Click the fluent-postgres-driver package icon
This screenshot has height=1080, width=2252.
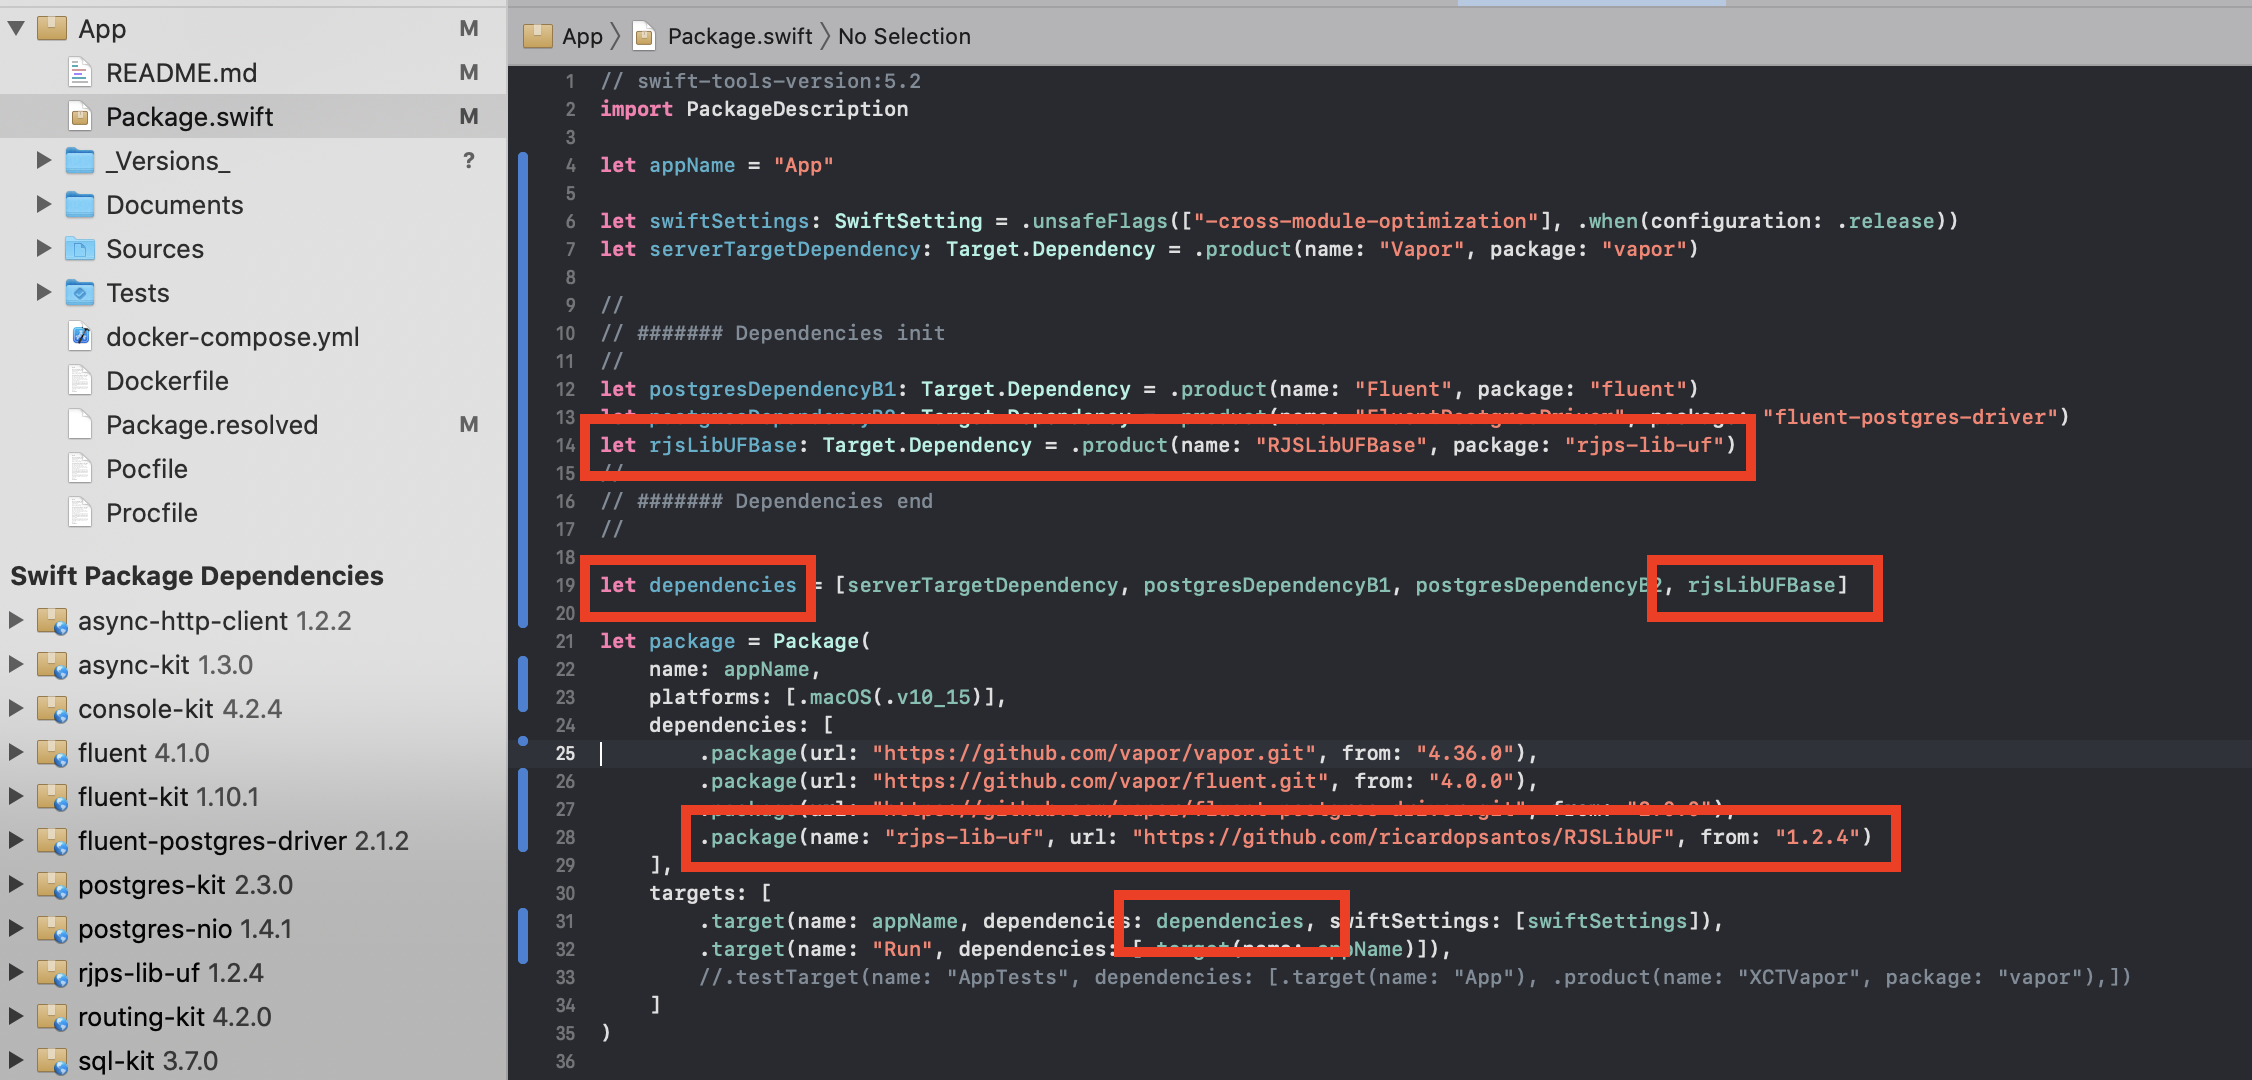coord(52,841)
